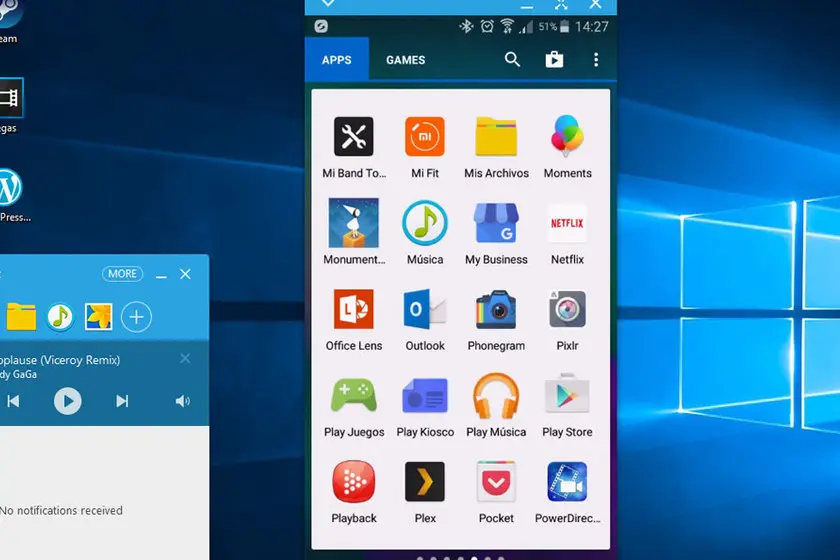Launch the Mi Fit app
Image resolution: width=840 pixels, height=560 pixels.
click(425, 137)
